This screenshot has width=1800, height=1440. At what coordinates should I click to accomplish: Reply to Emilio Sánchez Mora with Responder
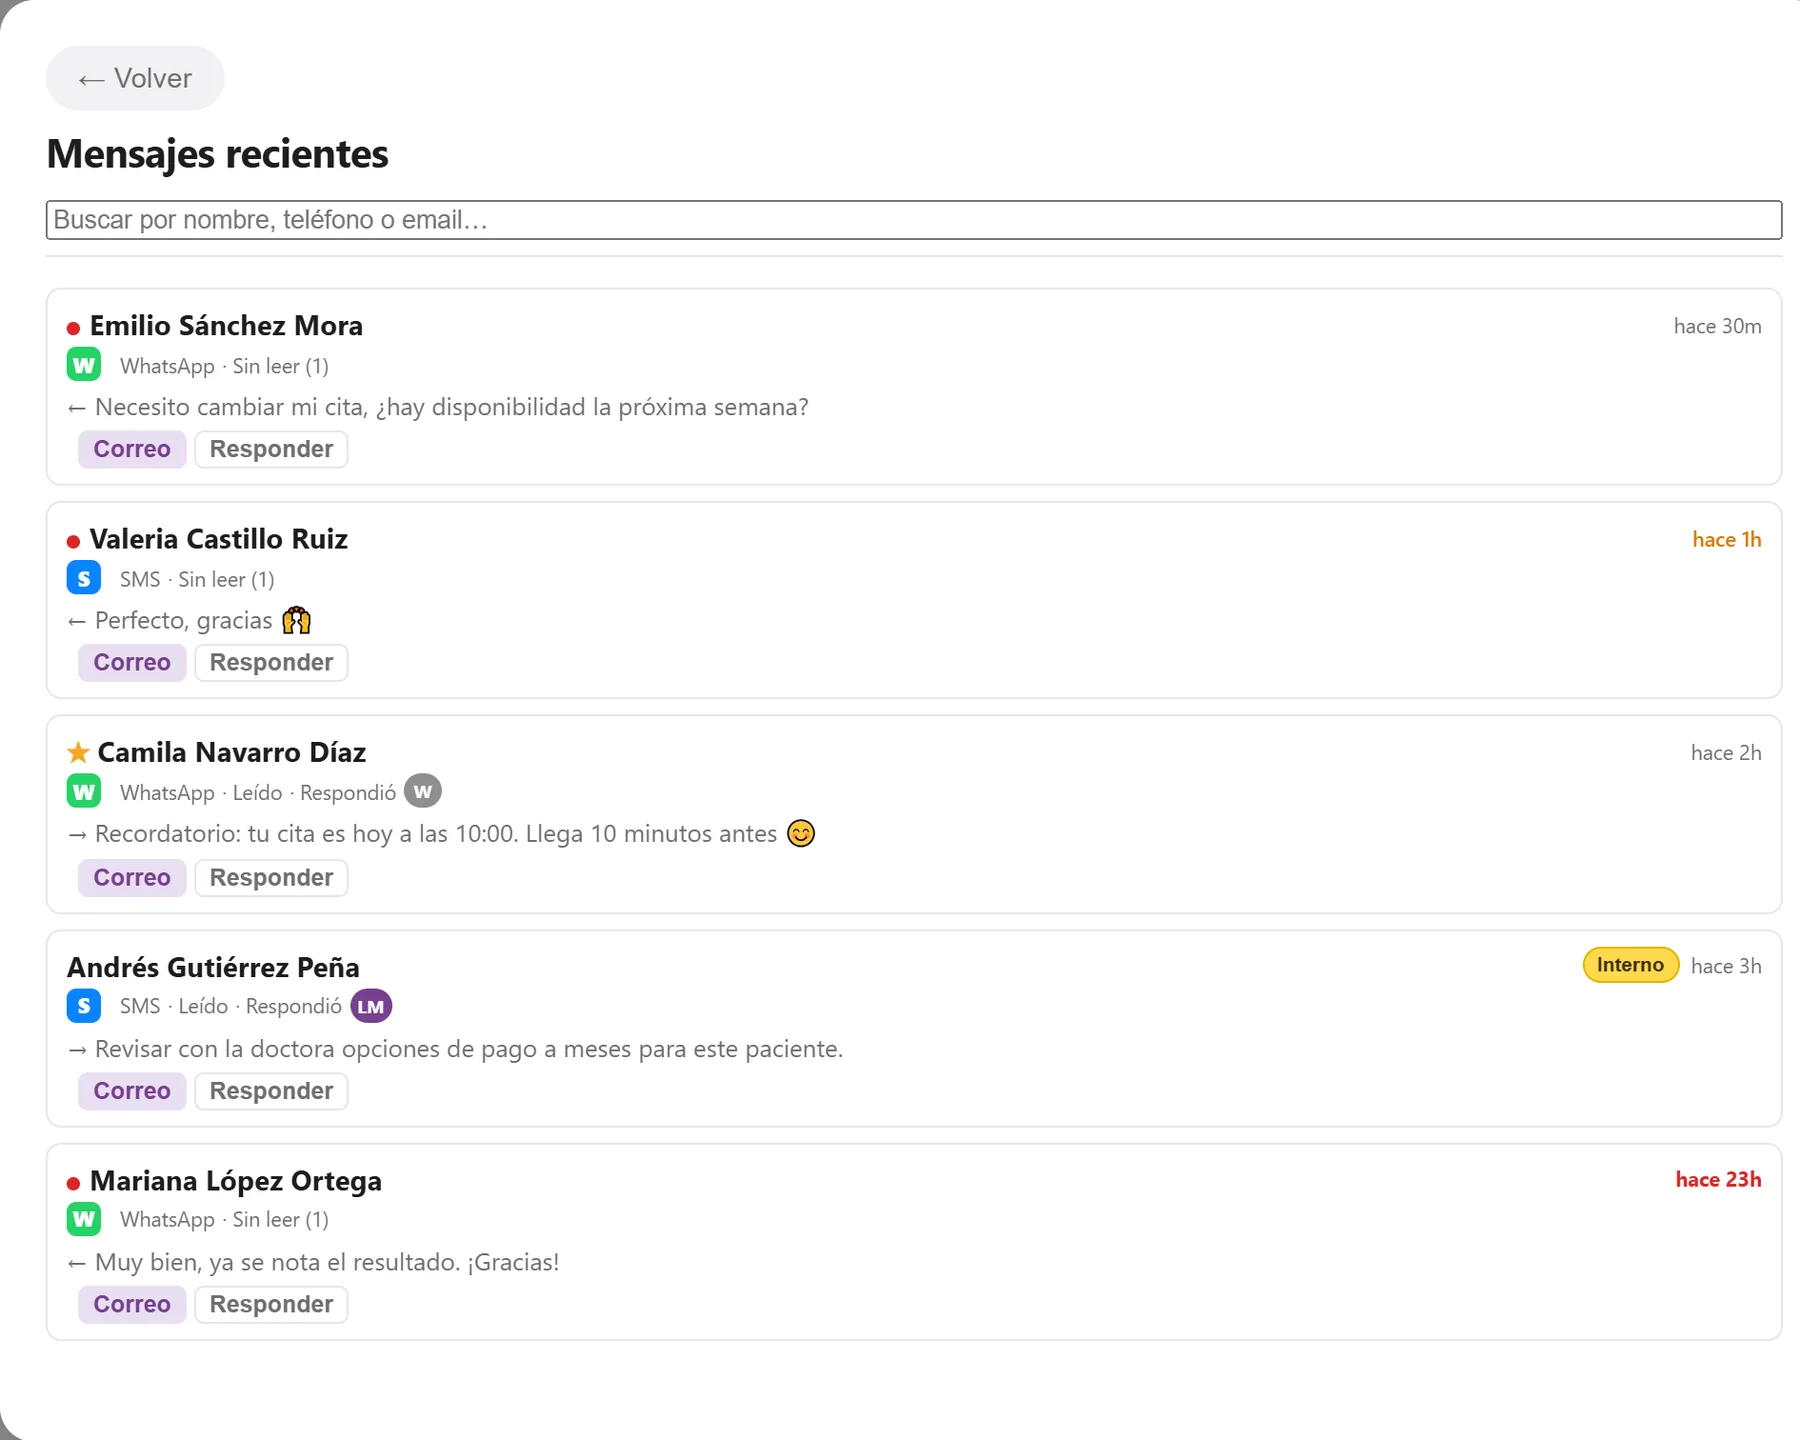[x=271, y=449]
